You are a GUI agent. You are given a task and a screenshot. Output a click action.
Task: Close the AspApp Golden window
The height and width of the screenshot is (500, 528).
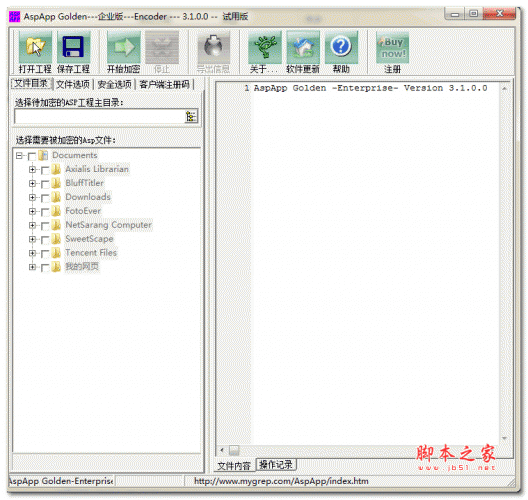pos(499,14)
